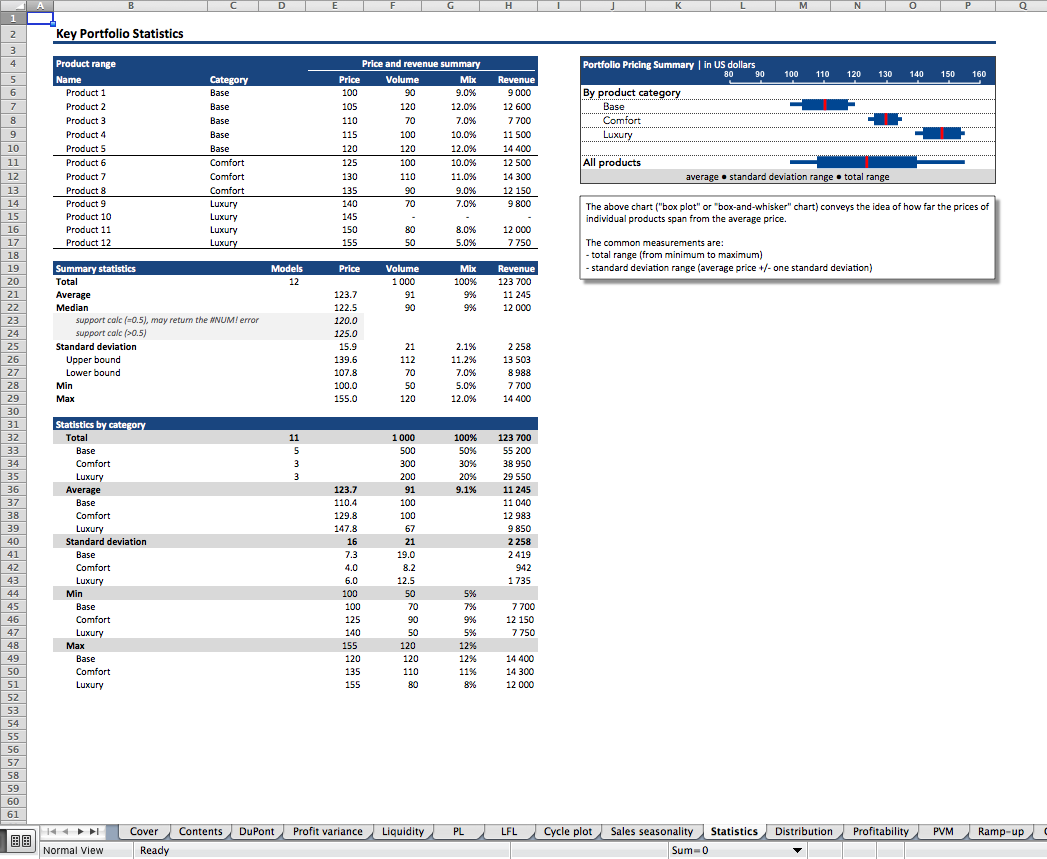The width and height of the screenshot is (1047, 859).
Task: Open the LFL sheet tab
Action: 509,832
